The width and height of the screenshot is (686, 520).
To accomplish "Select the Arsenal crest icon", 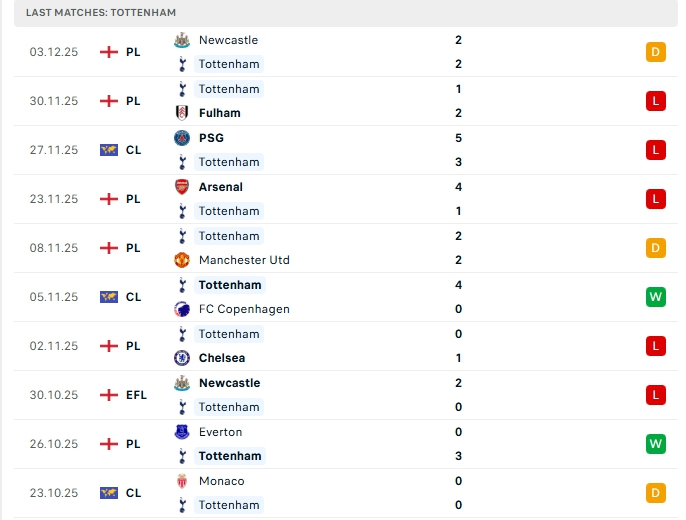I will click(182, 187).
